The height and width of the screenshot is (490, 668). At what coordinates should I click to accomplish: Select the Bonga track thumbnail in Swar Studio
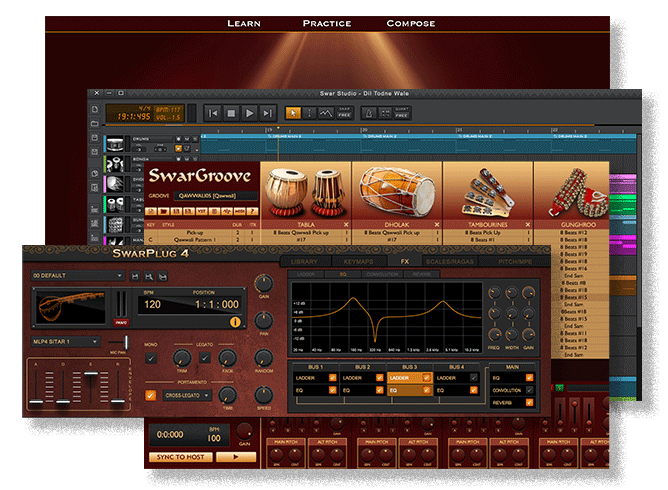(115, 164)
